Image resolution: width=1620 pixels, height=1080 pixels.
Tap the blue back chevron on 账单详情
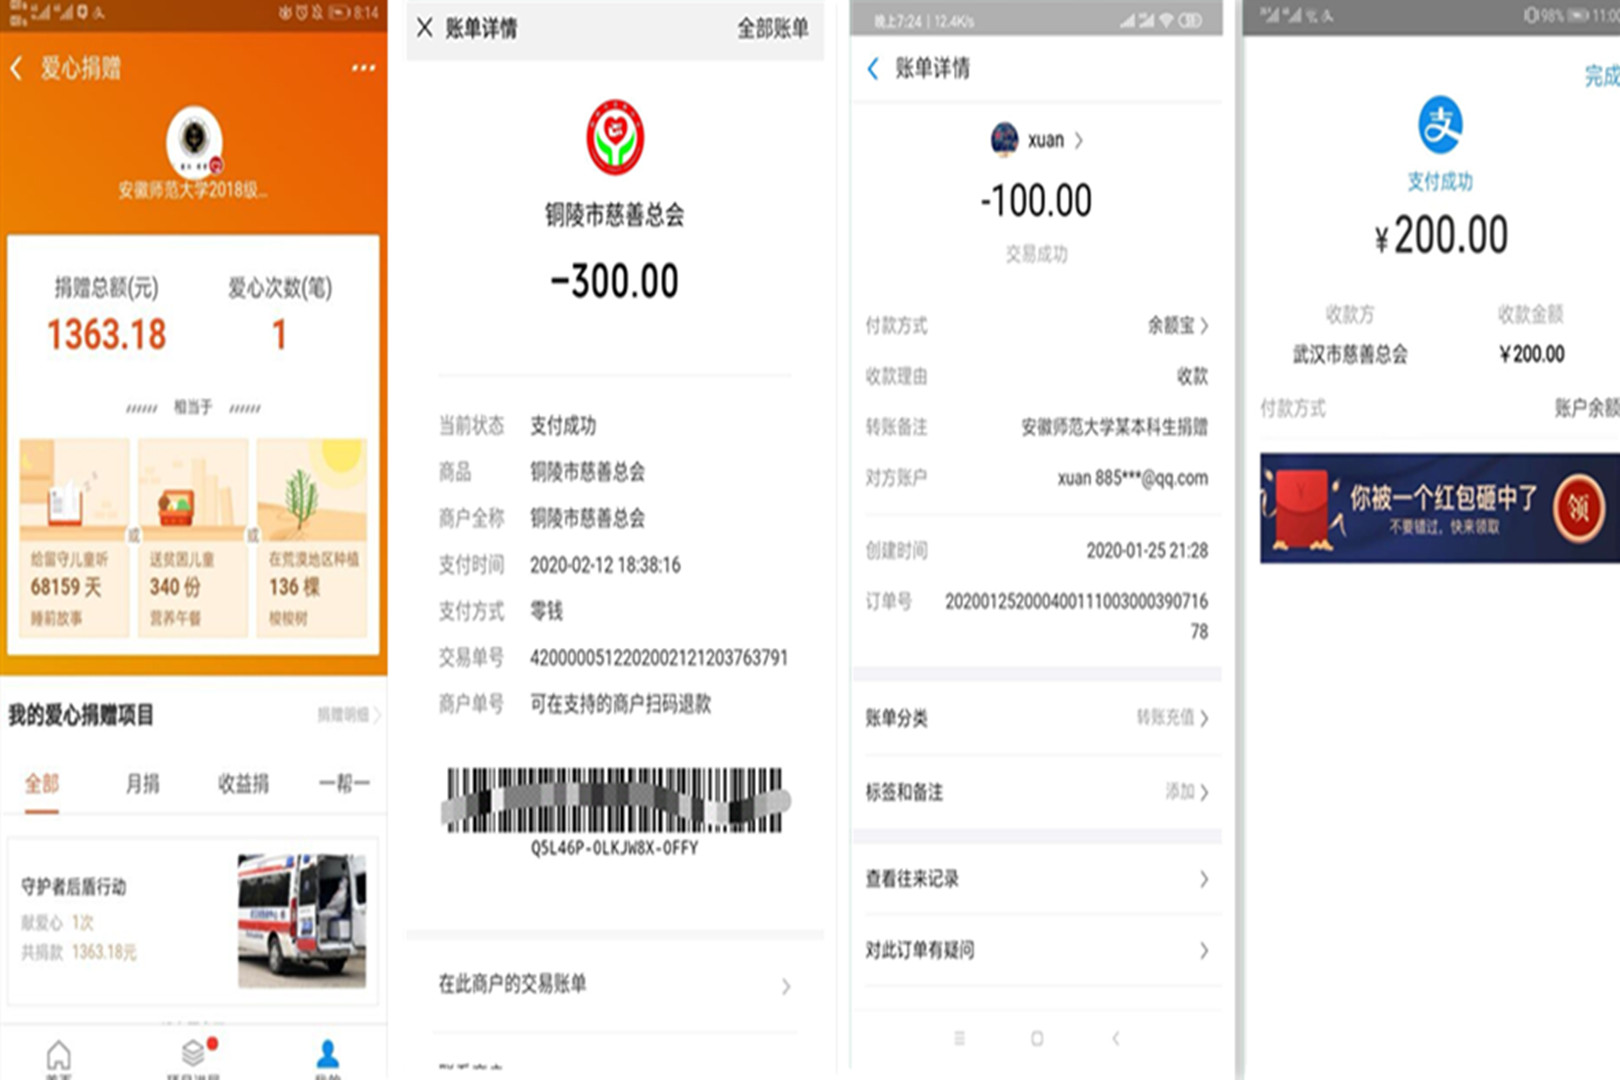pyautogui.click(x=873, y=68)
